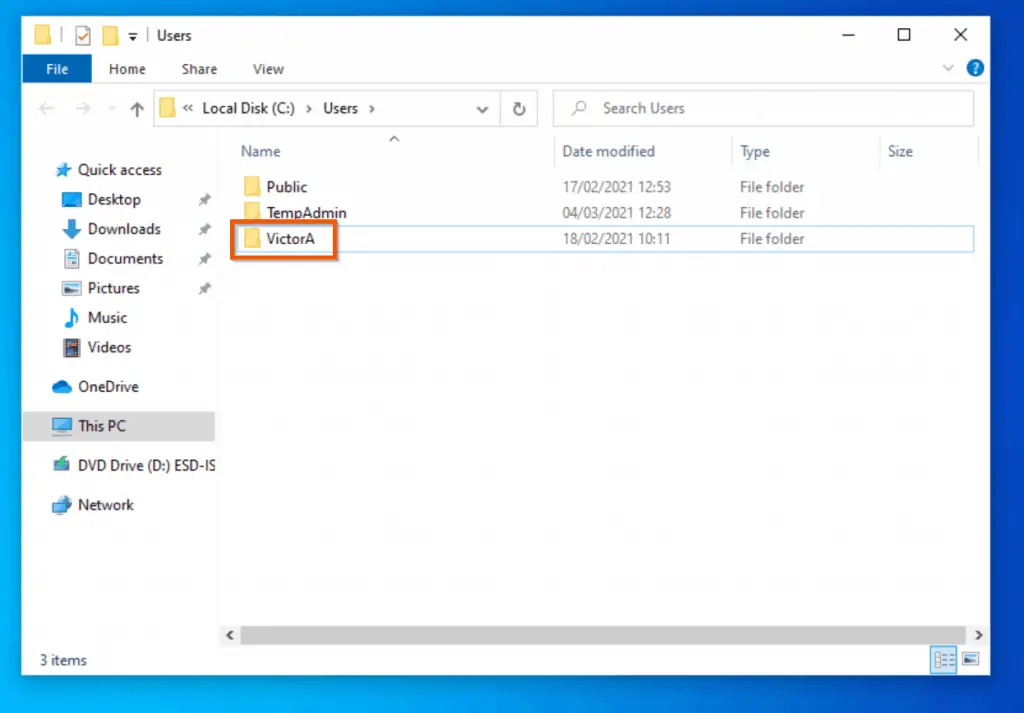This screenshot has width=1024, height=713.
Task: Click the Details view icon in the status bar
Action: coord(944,659)
